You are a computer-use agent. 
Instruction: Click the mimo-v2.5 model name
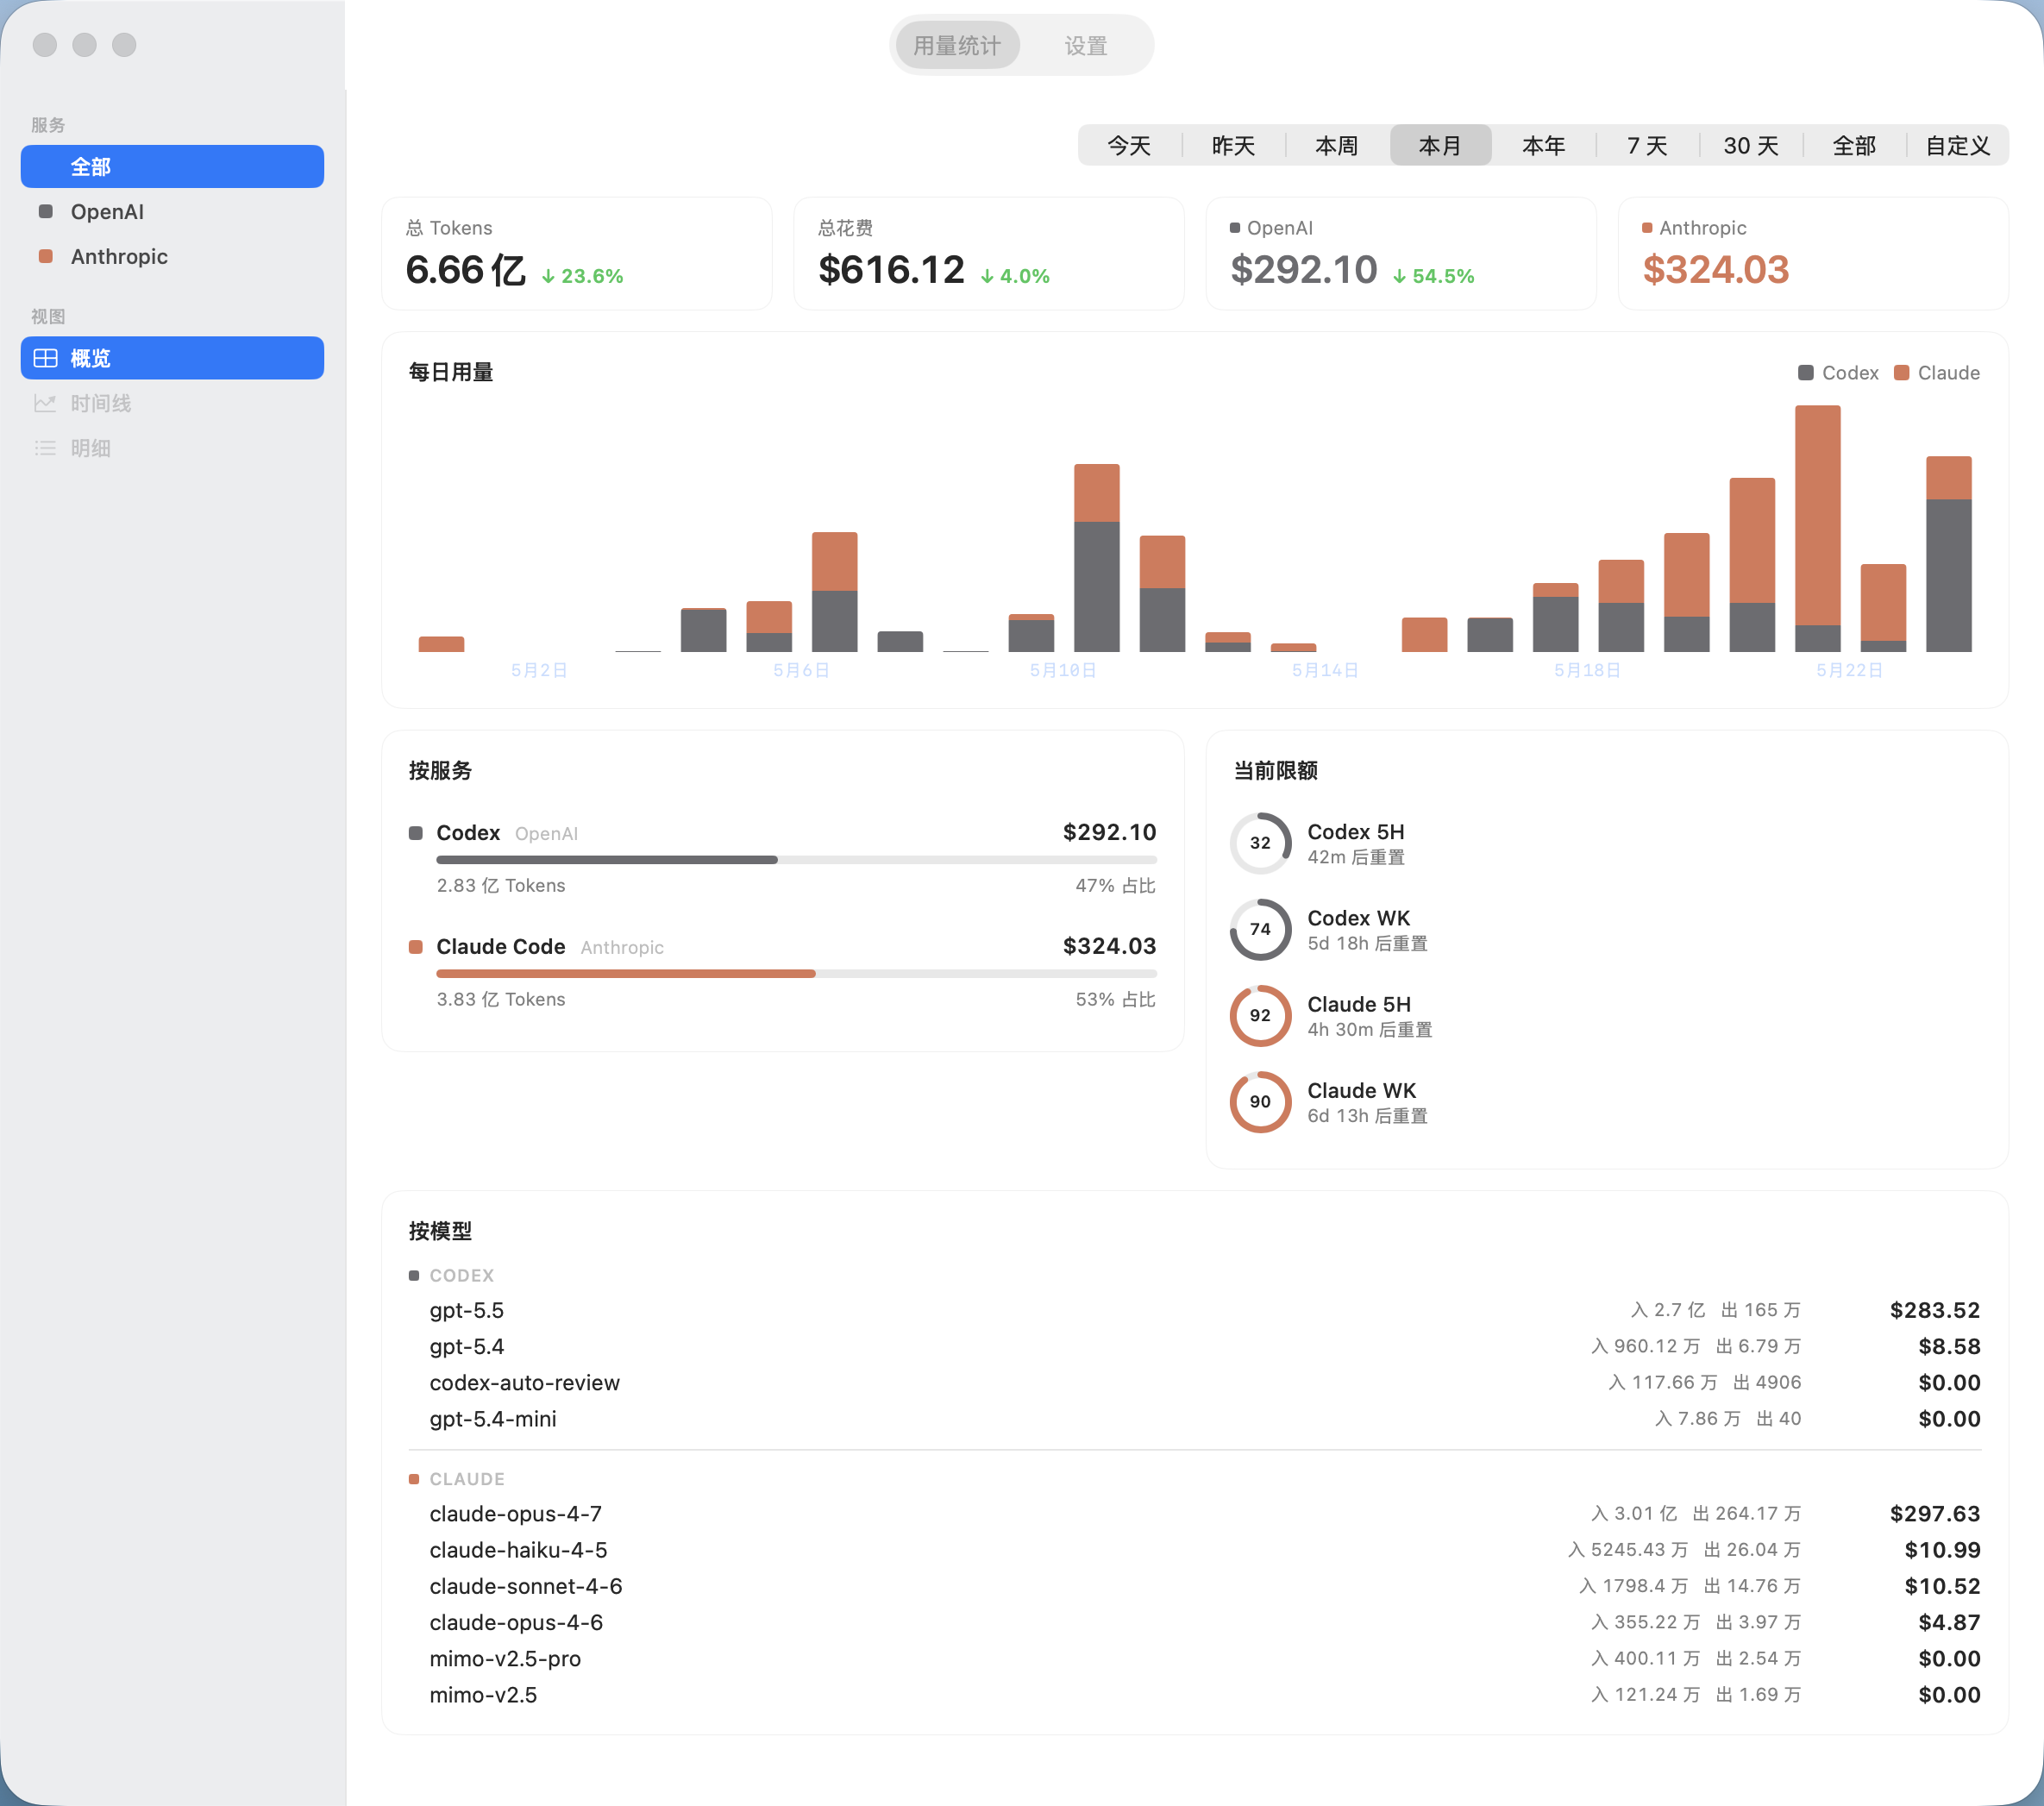pos(483,1695)
